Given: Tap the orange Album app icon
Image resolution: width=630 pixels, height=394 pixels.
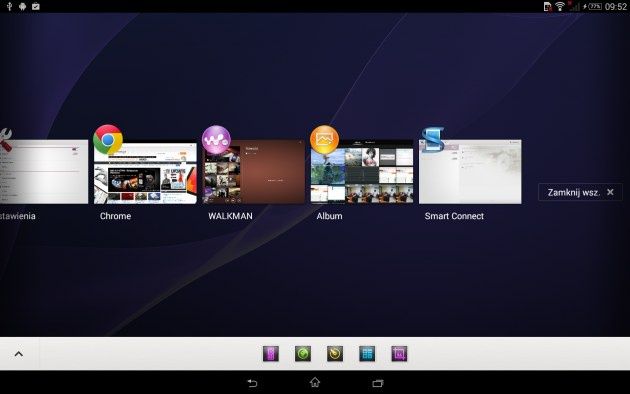Looking at the screenshot, I should tap(325, 140).
